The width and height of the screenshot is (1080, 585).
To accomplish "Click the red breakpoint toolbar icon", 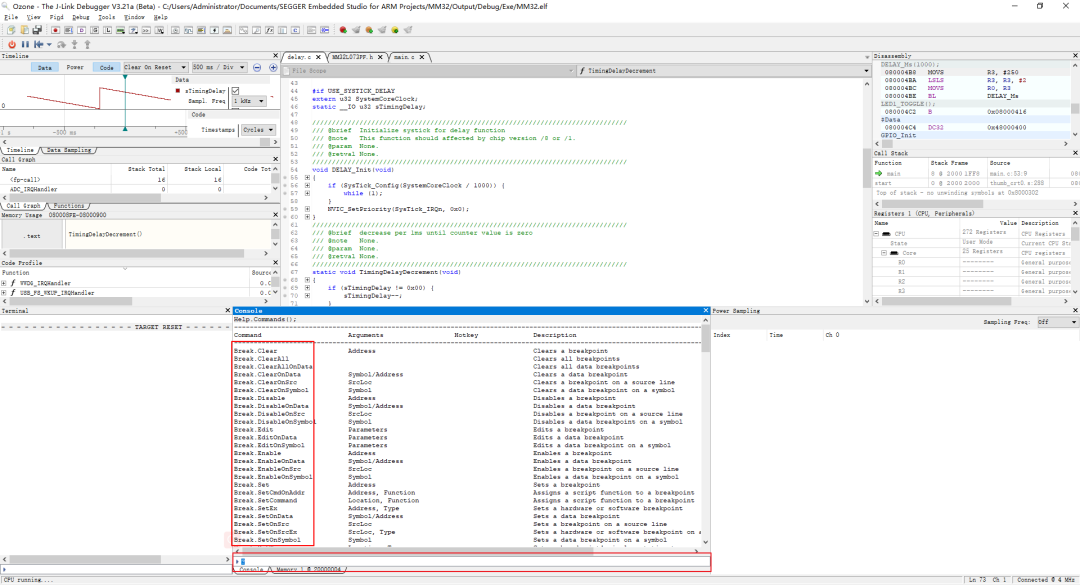I will tap(343, 30).
